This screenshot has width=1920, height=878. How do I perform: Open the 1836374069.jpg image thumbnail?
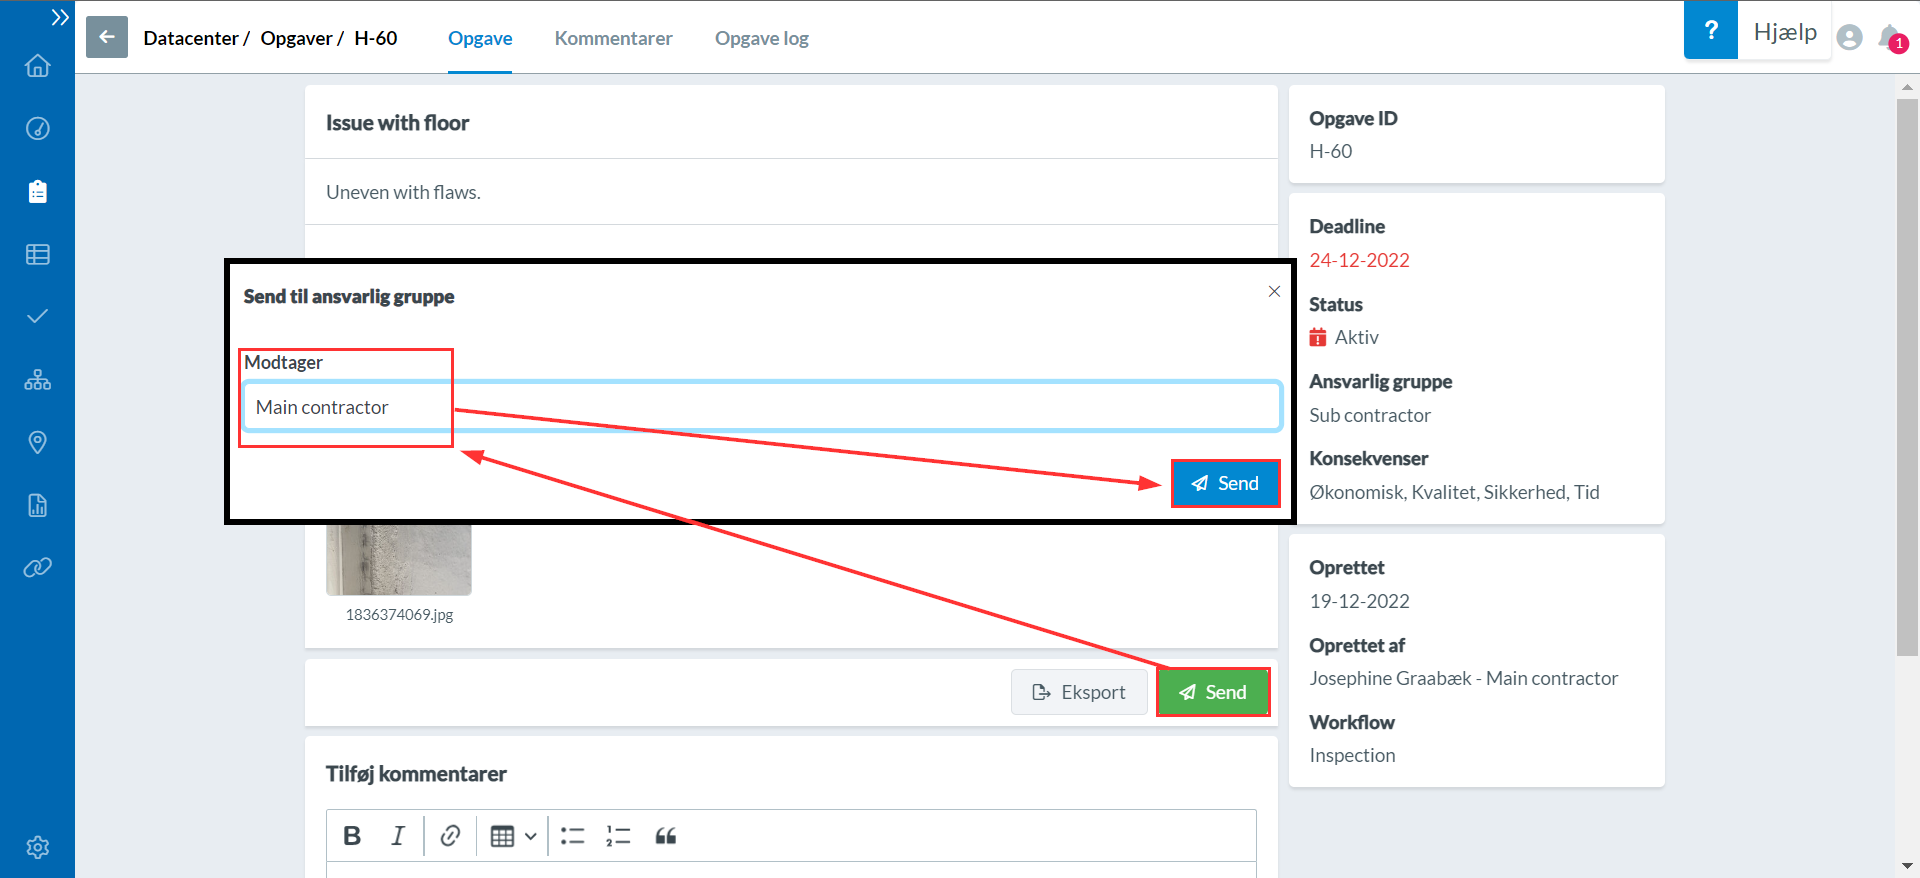pos(398,558)
